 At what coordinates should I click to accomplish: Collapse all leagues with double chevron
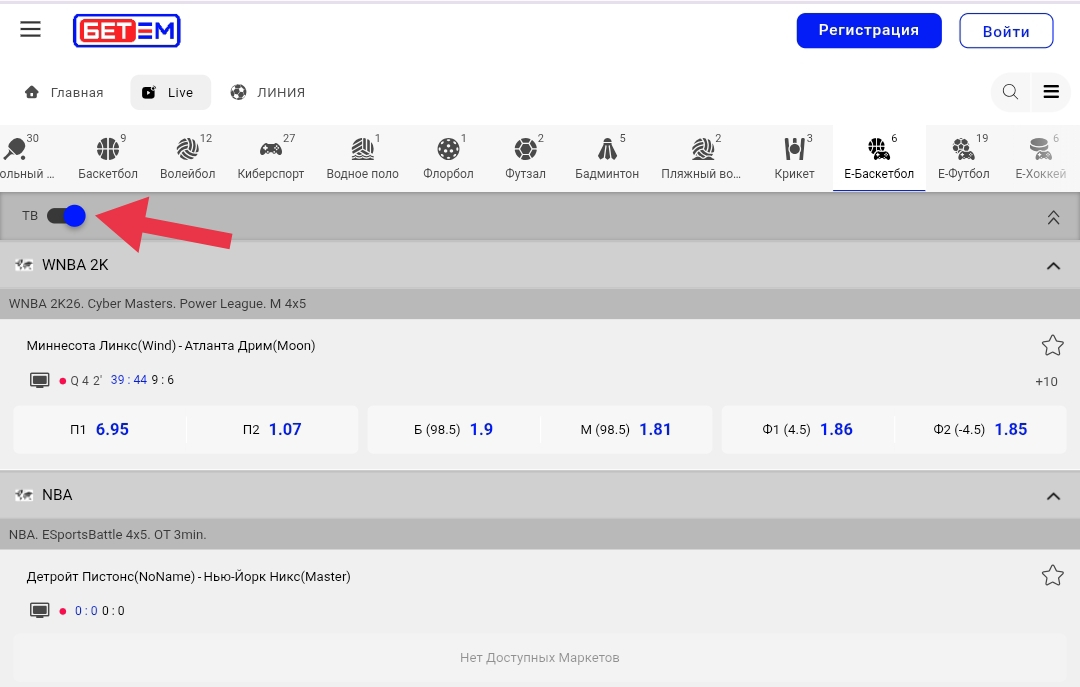[1053, 217]
